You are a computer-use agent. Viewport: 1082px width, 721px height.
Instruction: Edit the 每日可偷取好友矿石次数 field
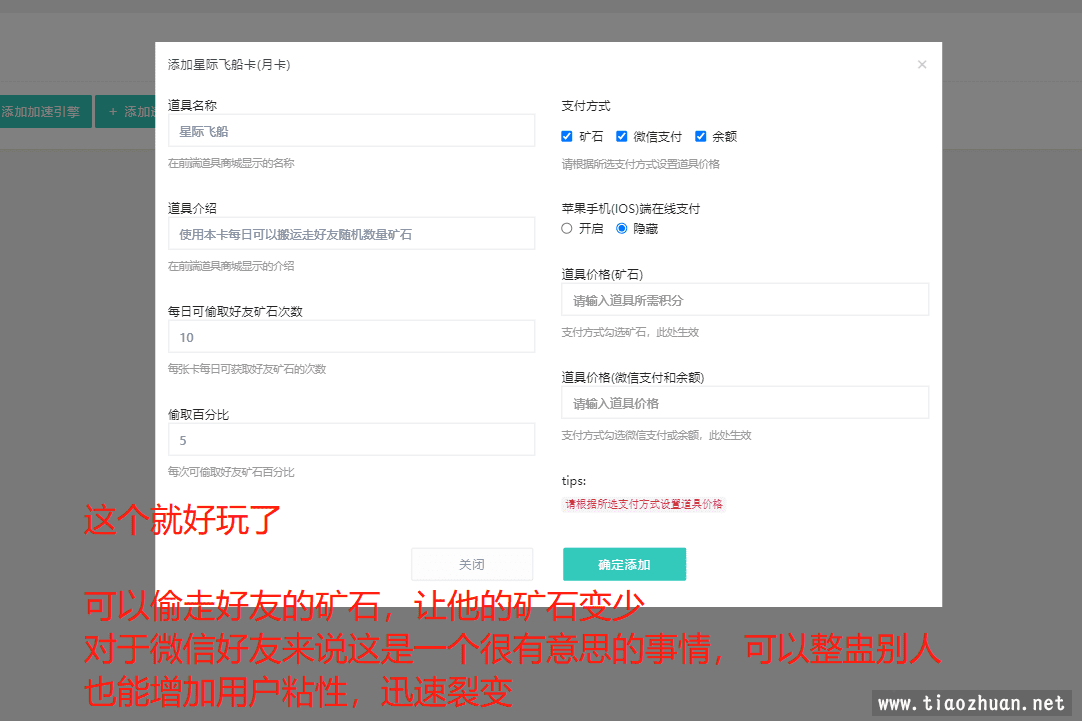tap(351, 337)
